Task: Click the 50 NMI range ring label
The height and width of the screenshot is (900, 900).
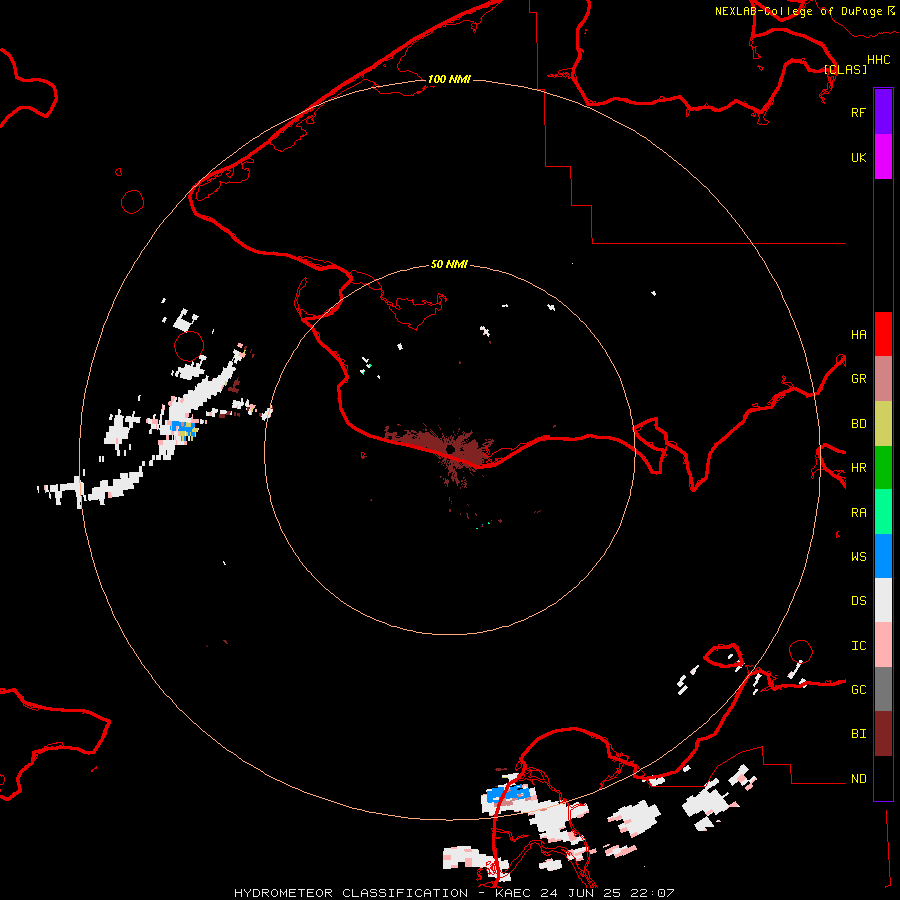Action: [449, 264]
